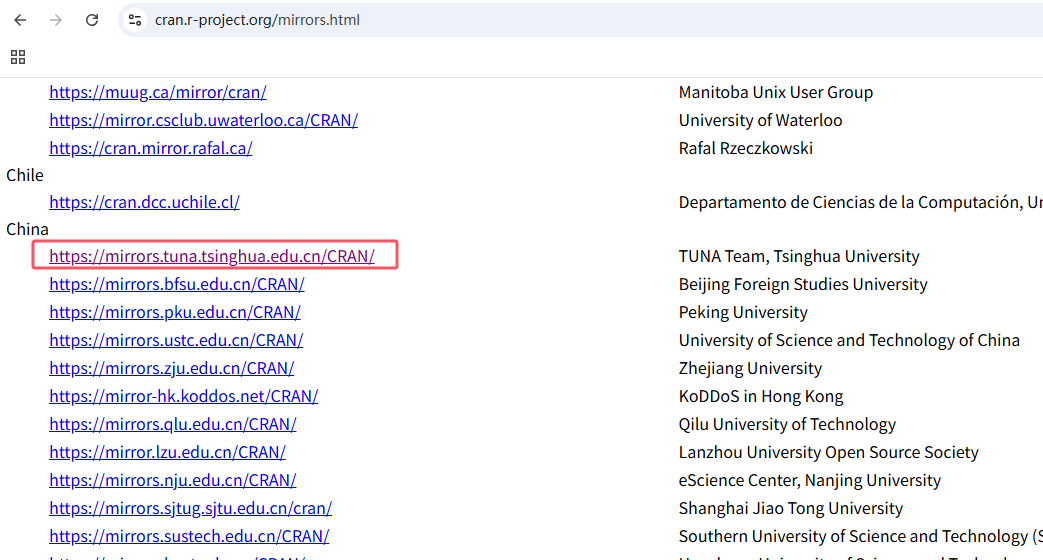Select Southern University of Science and Technology text
The width and height of the screenshot is (1043, 560).
pos(861,535)
